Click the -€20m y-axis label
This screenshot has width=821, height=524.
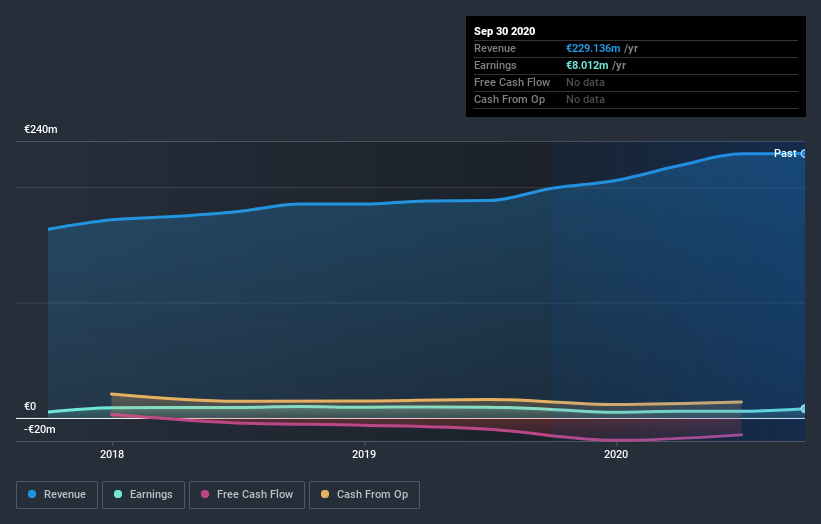point(40,429)
